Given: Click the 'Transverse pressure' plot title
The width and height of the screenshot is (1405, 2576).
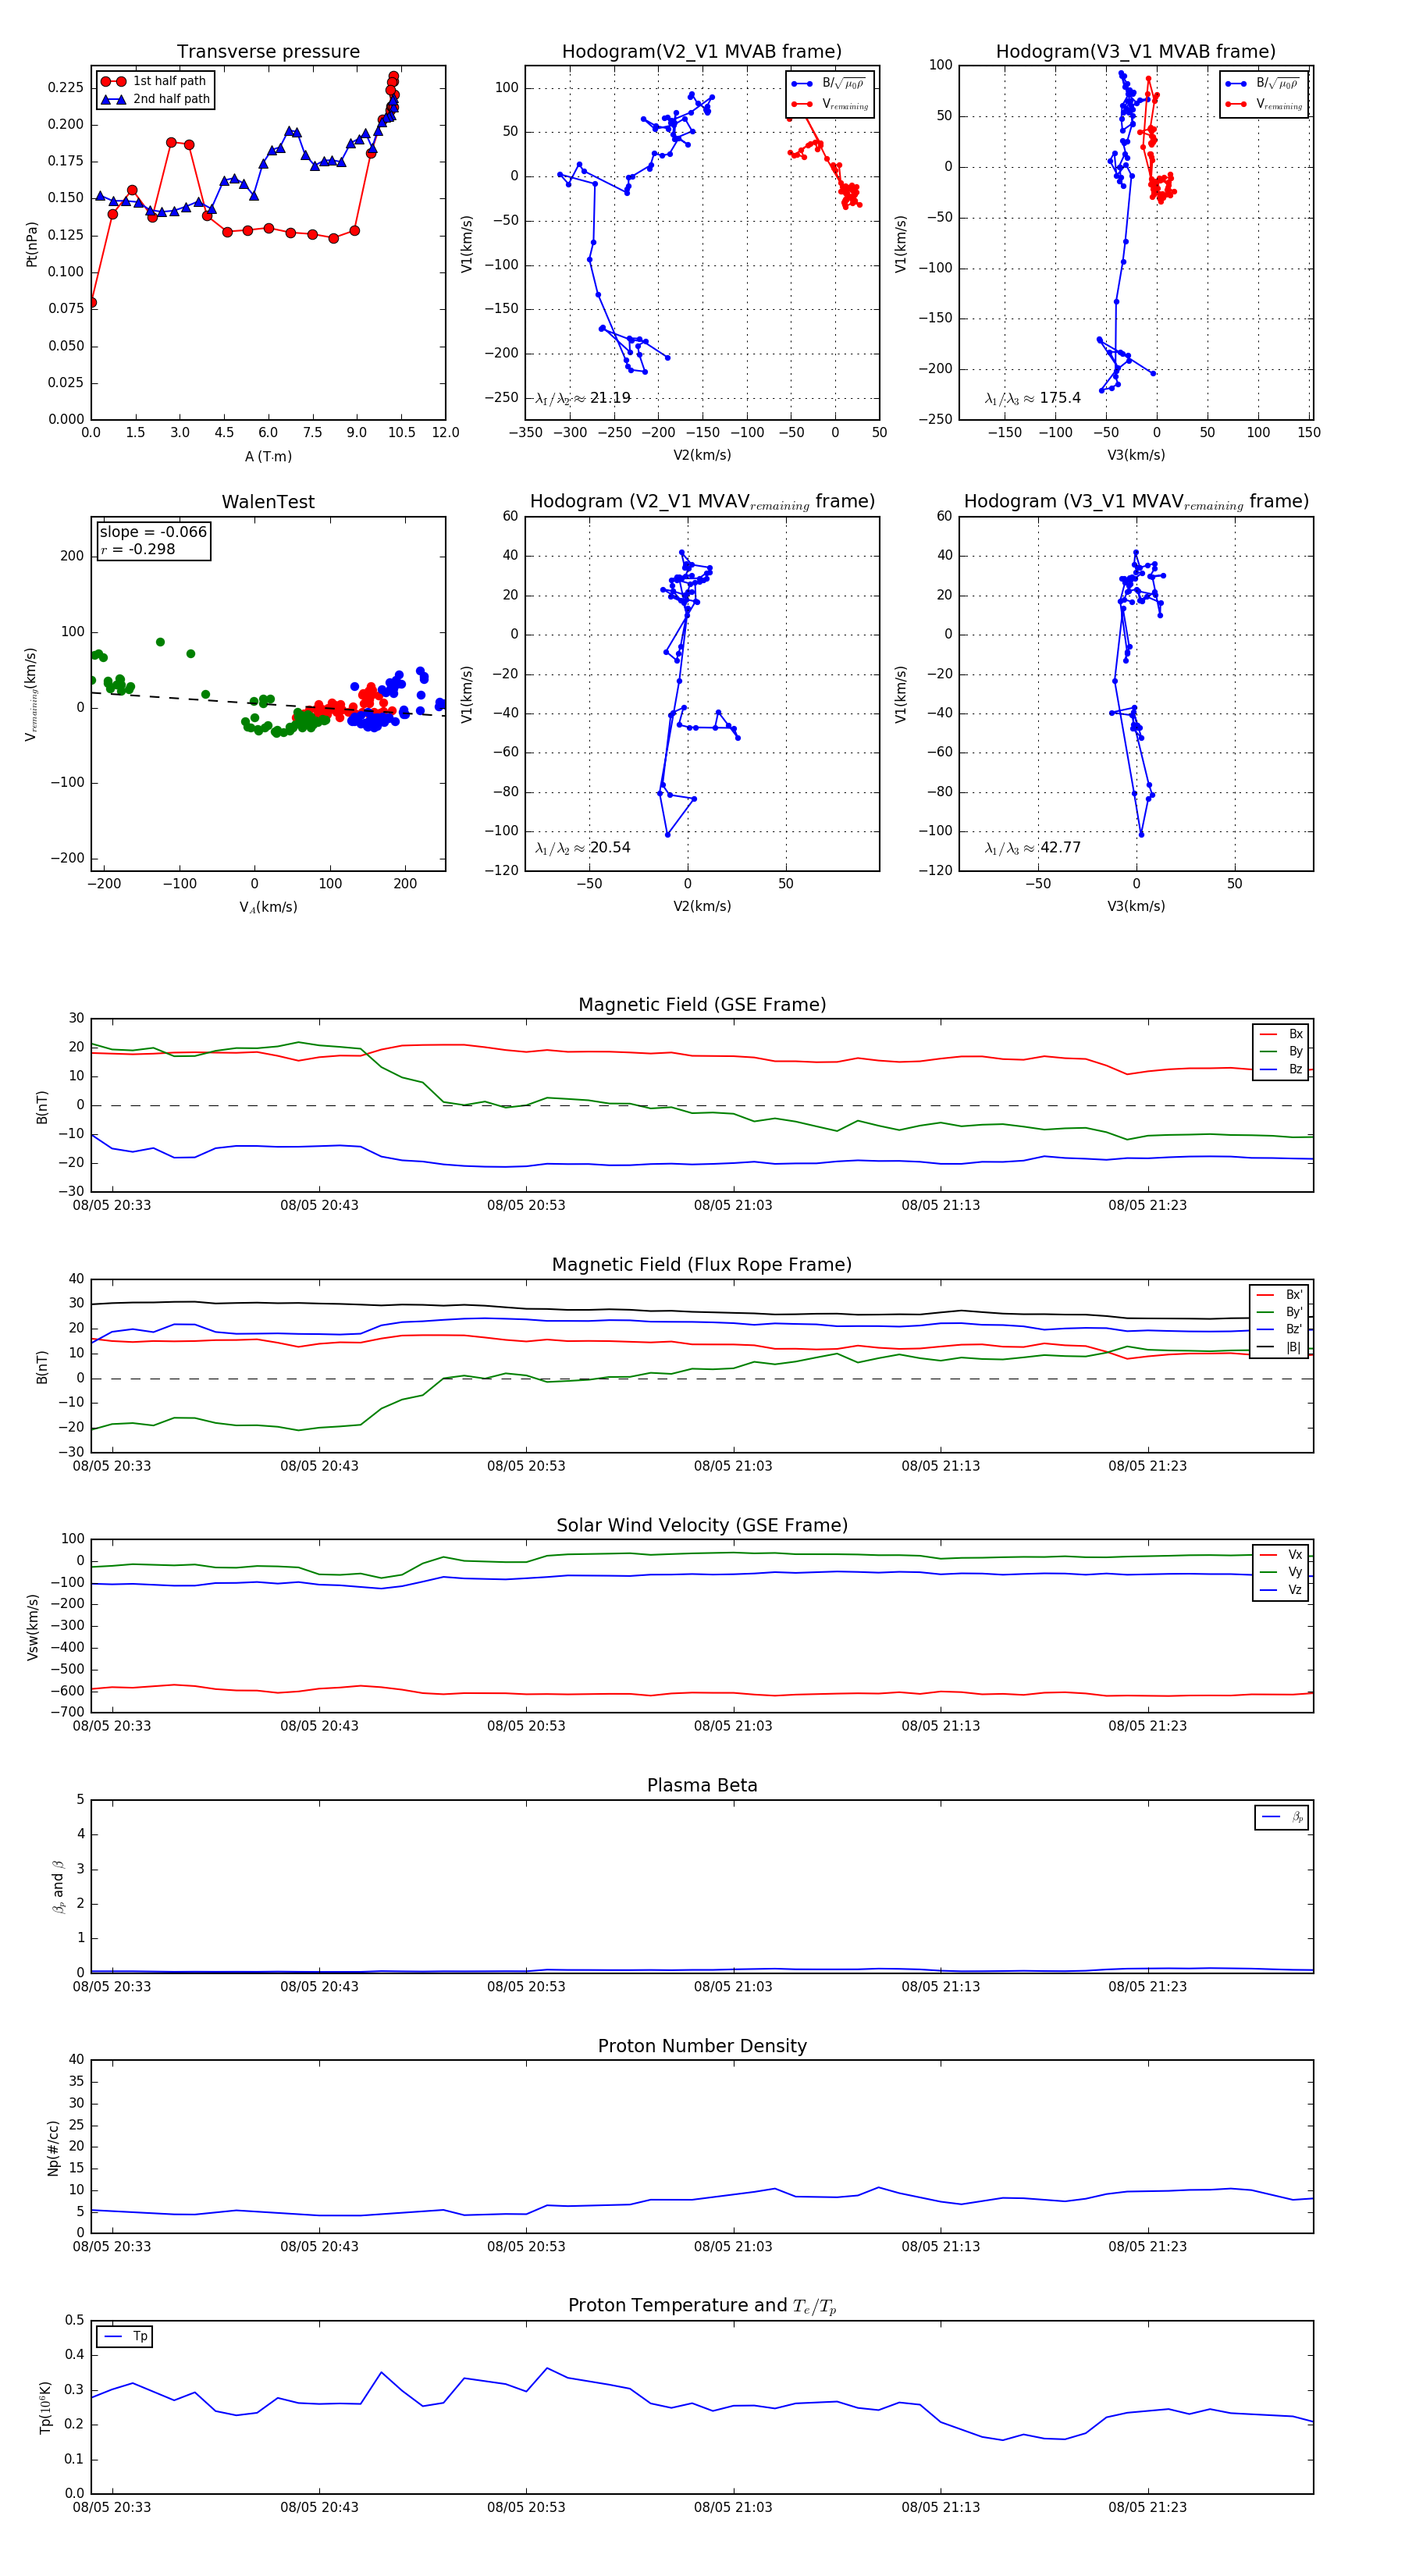Looking at the screenshot, I should point(268,51).
